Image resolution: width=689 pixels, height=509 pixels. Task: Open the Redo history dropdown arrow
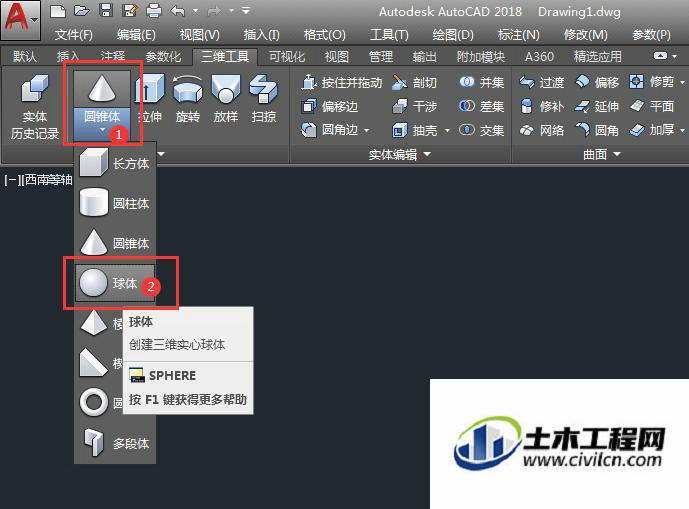[231, 11]
